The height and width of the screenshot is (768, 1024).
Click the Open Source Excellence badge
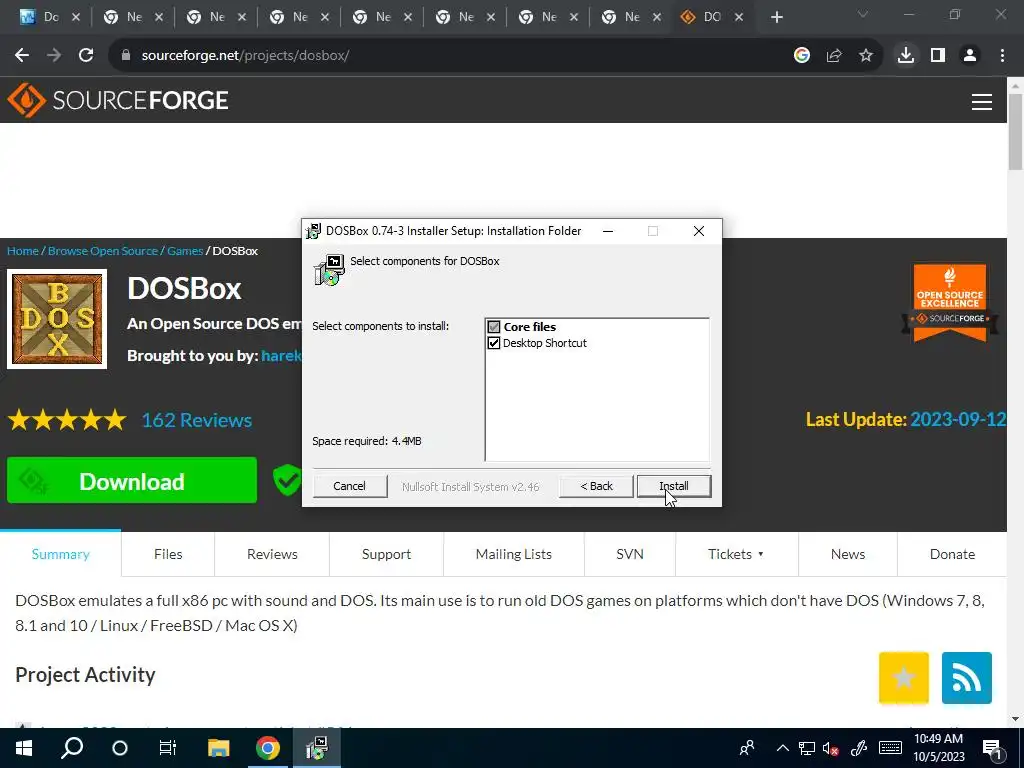pyautogui.click(x=950, y=303)
